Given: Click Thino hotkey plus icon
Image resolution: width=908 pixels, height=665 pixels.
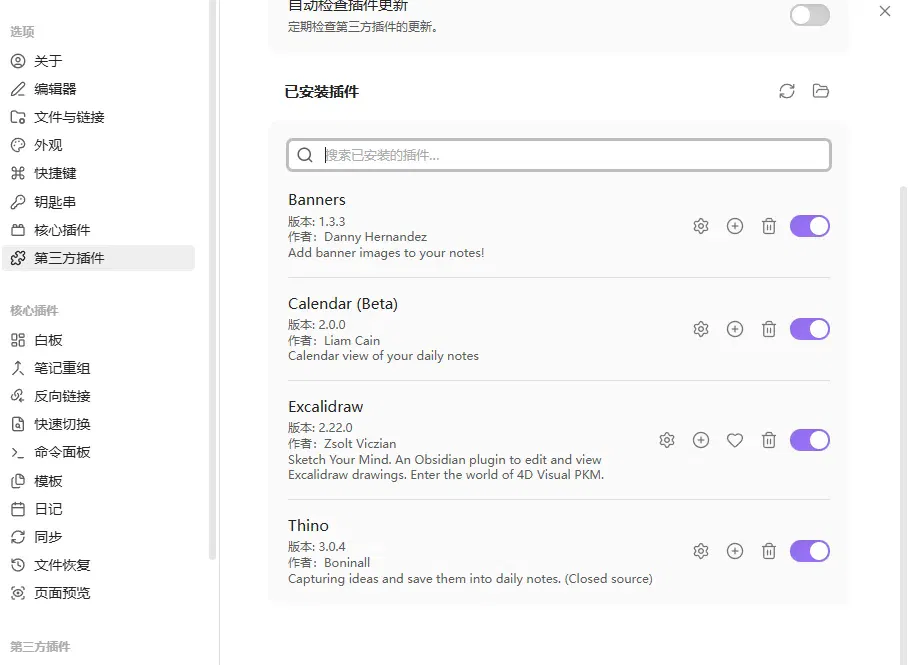Looking at the screenshot, I should pyautogui.click(x=735, y=551).
